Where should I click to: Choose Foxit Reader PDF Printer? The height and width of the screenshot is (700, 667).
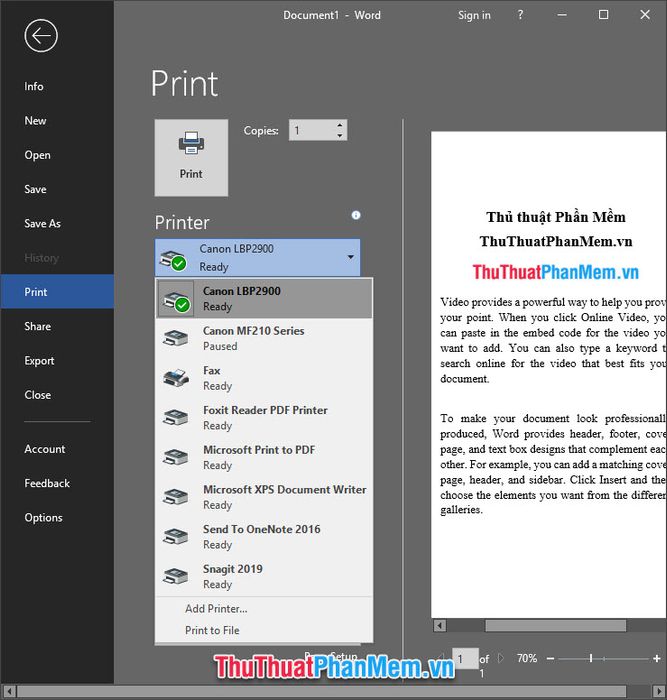pyautogui.click(x=264, y=418)
